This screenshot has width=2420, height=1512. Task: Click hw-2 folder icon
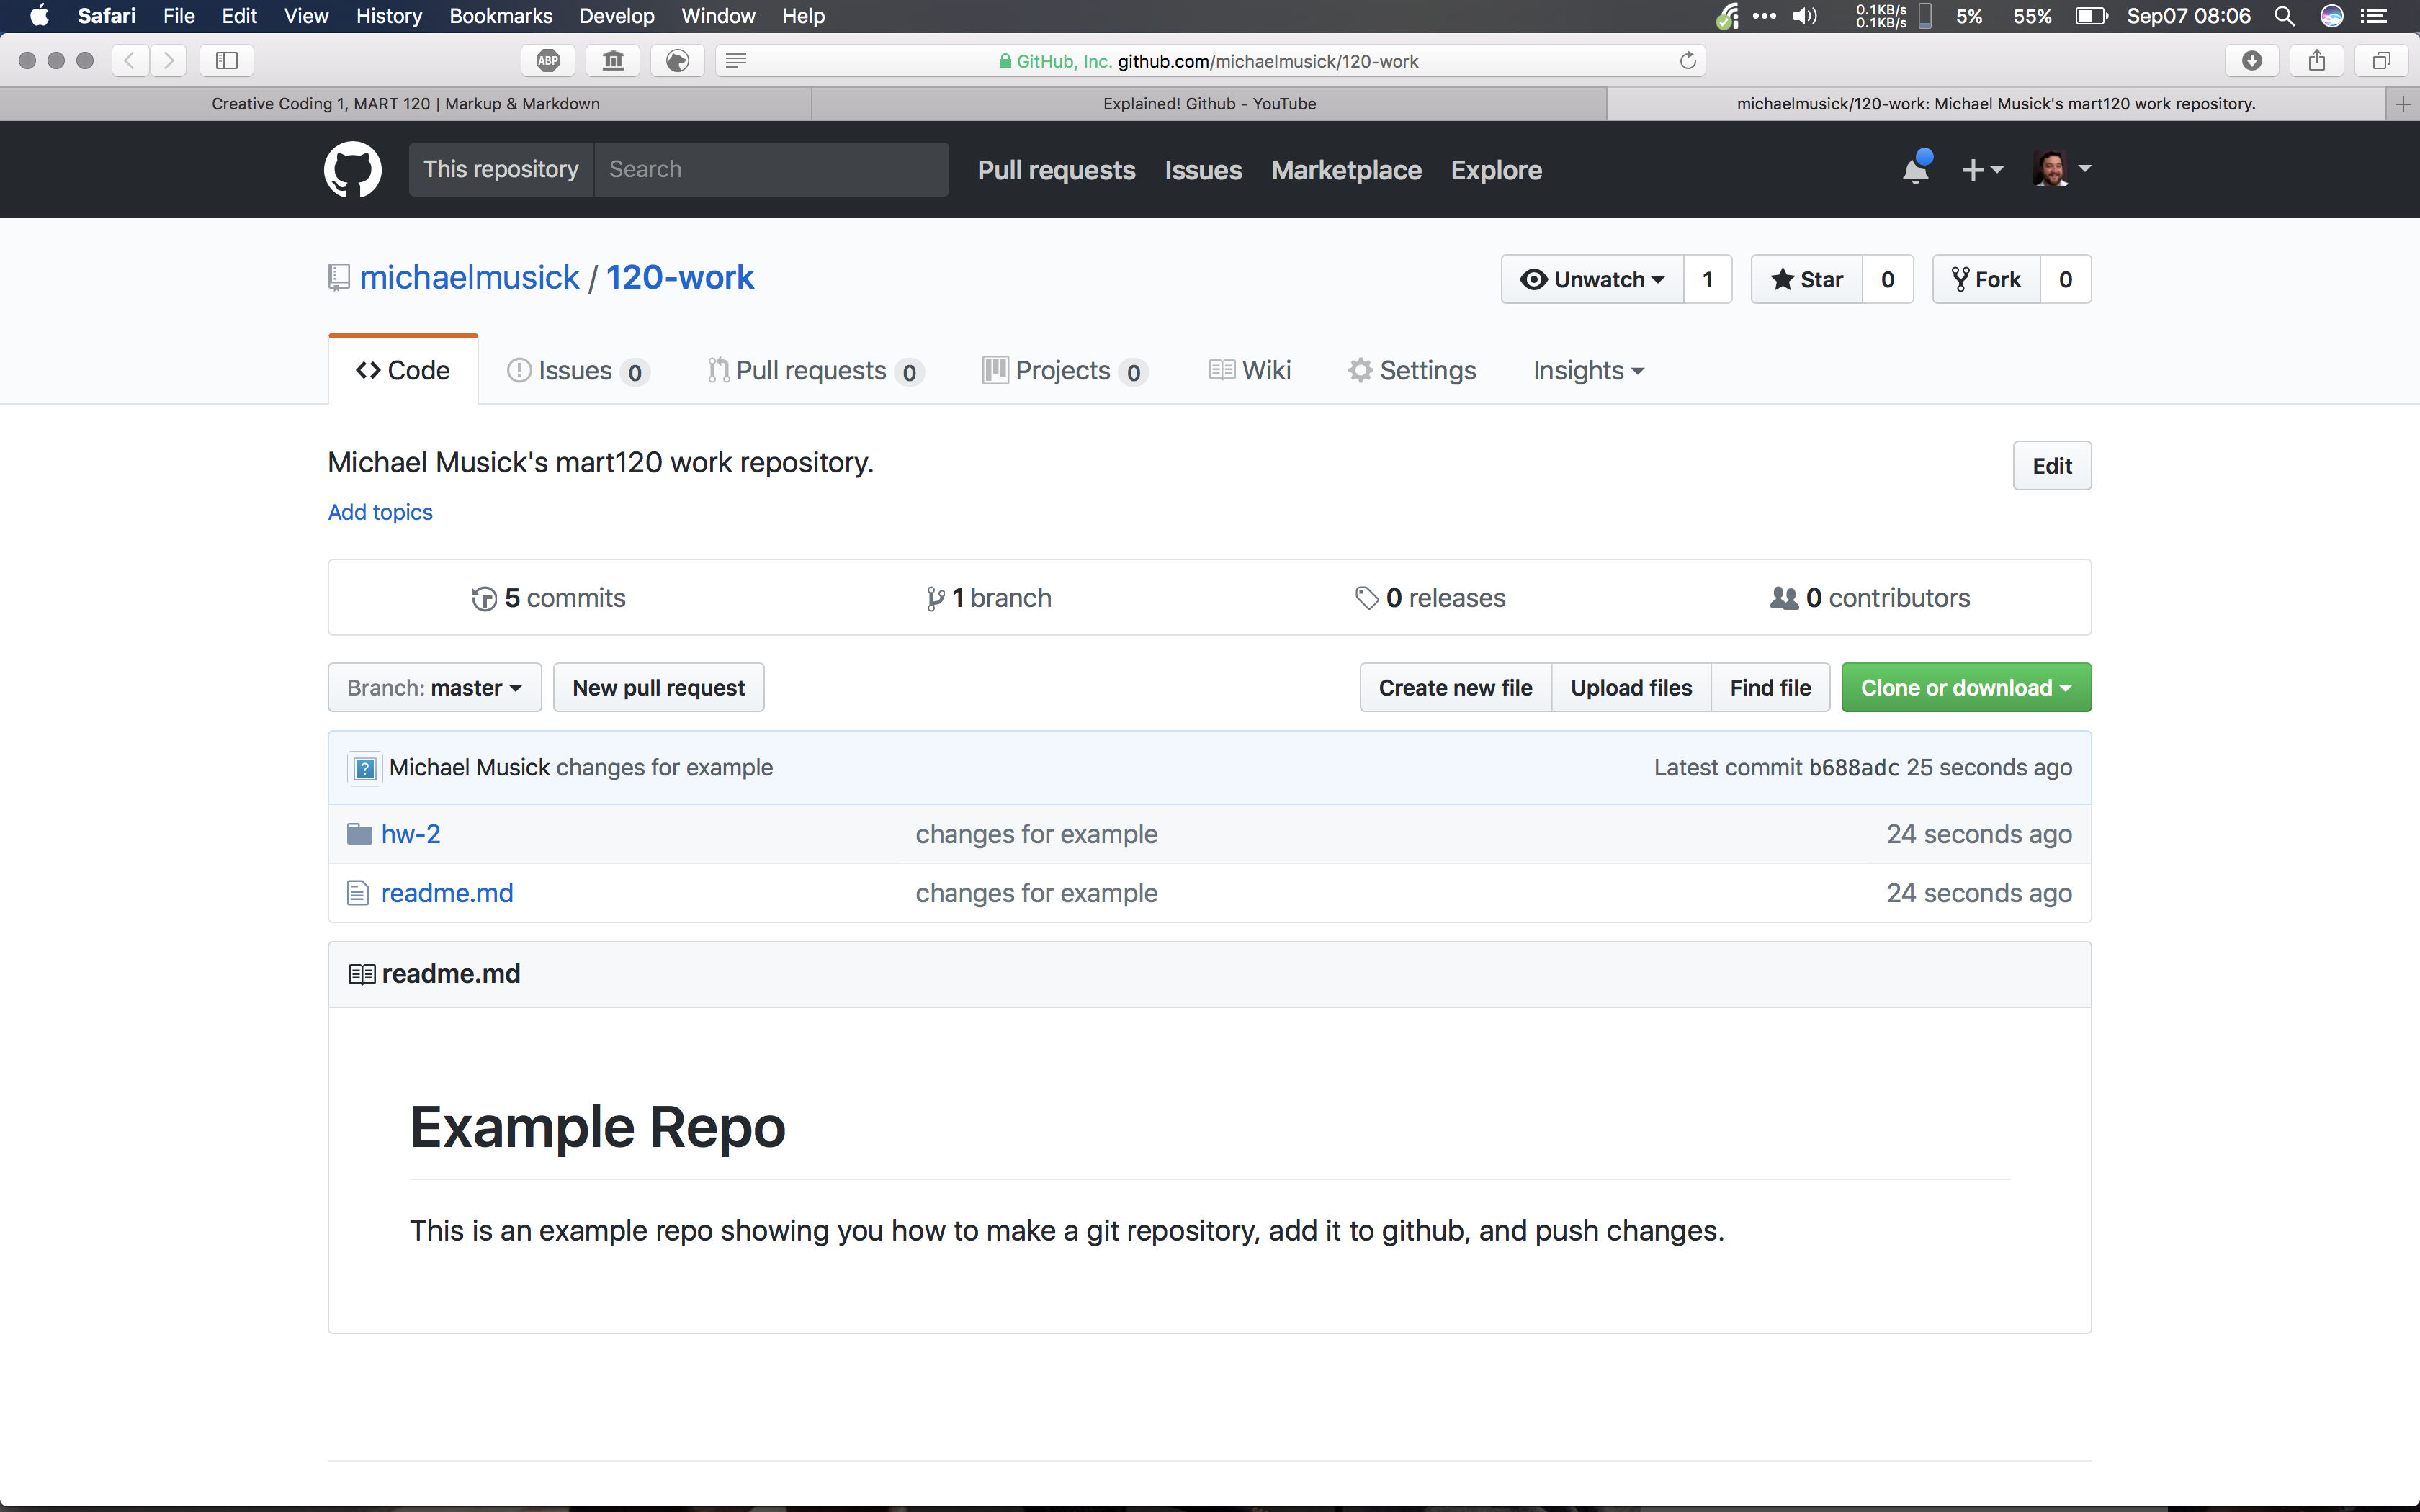[x=359, y=834]
